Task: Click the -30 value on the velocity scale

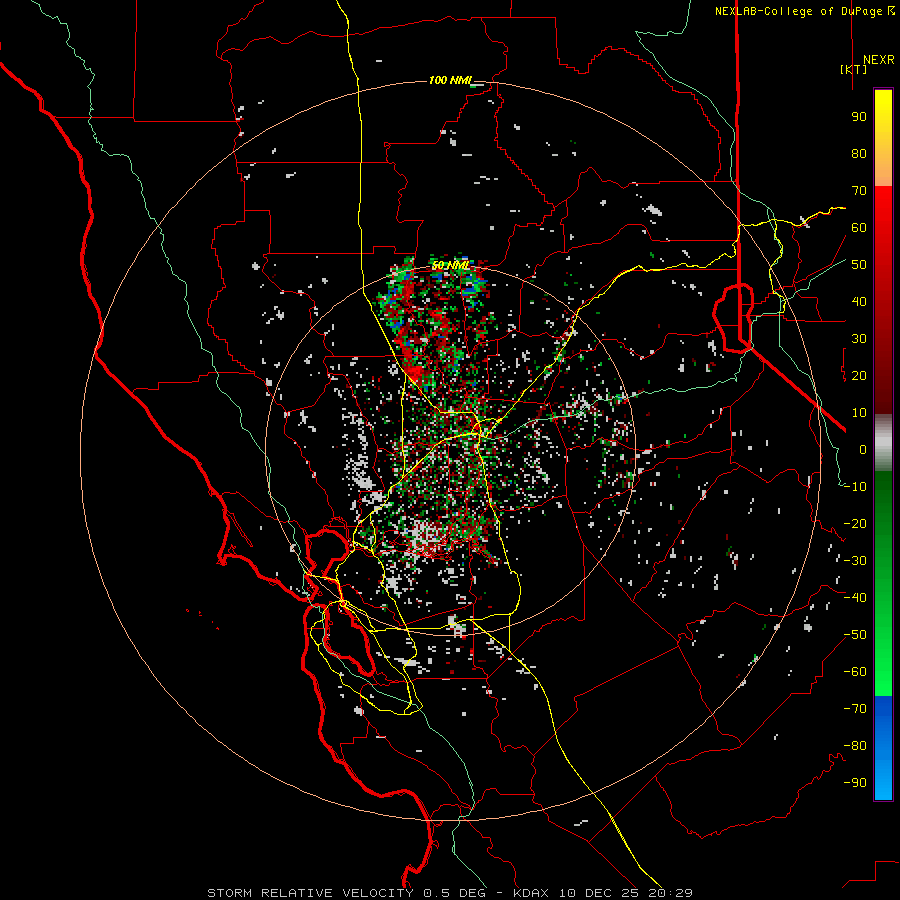Action: 855,561
